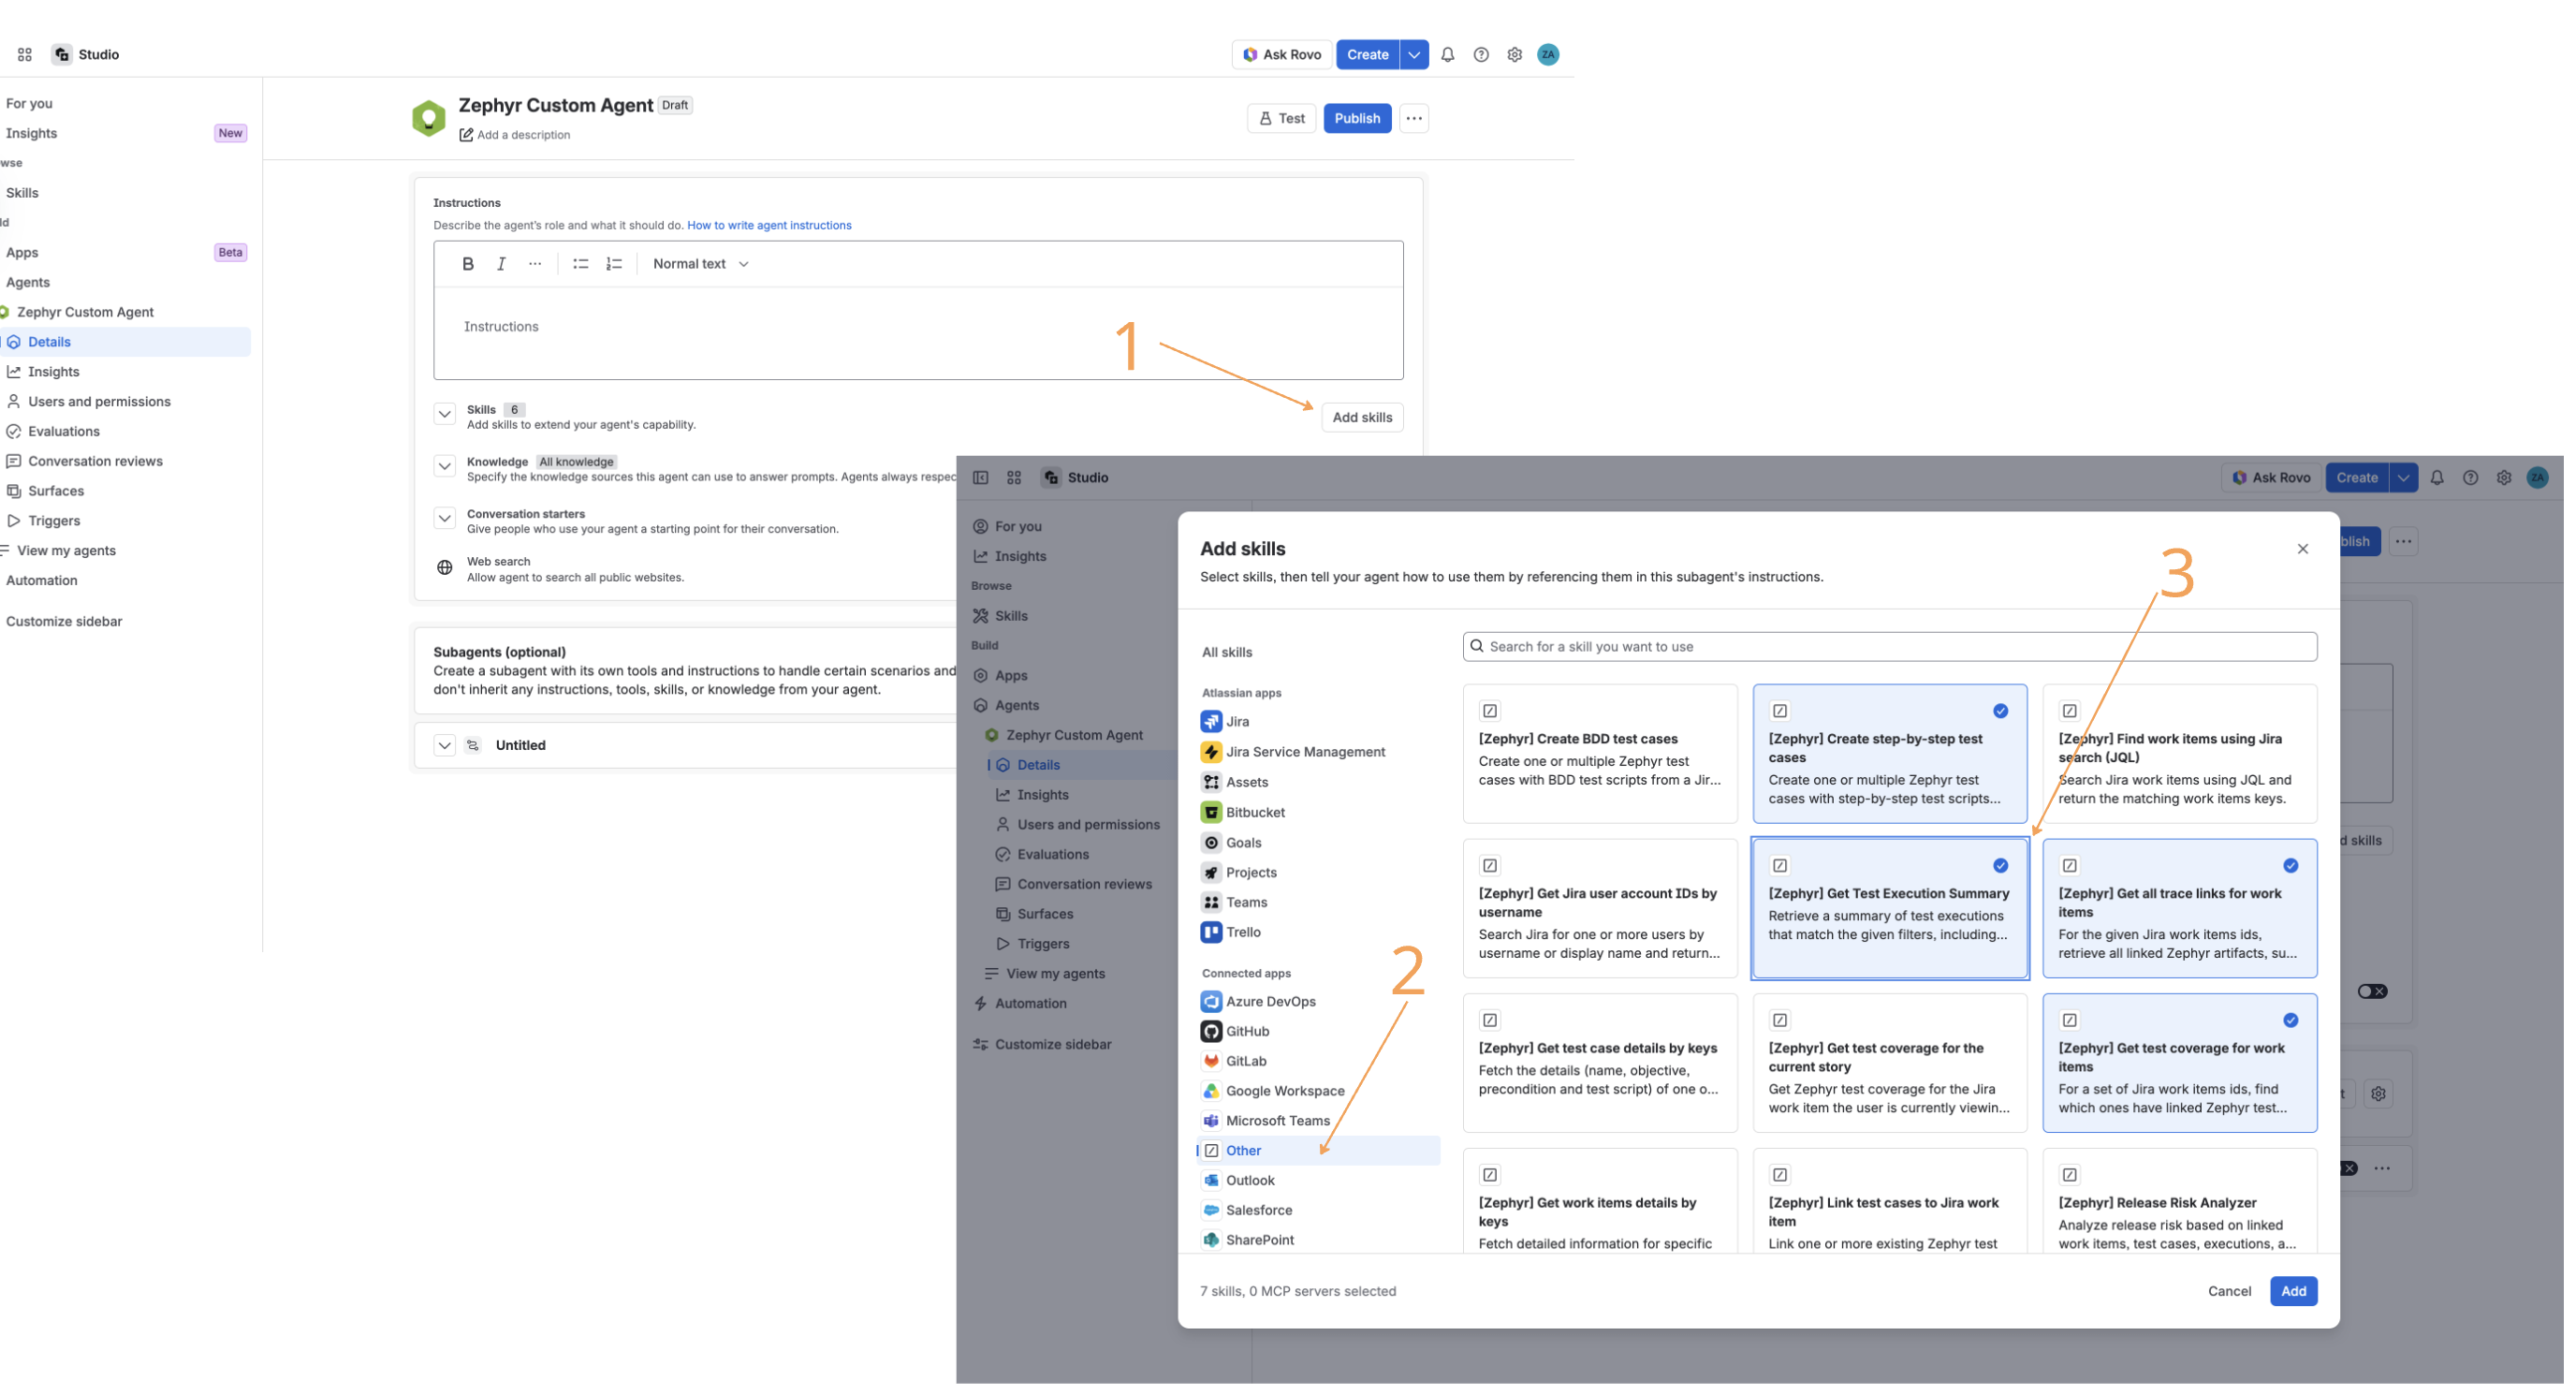The width and height of the screenshot is (2576, 1395).
Task: Close the Add skills dialog with the X
Action: click(2302, 549)
